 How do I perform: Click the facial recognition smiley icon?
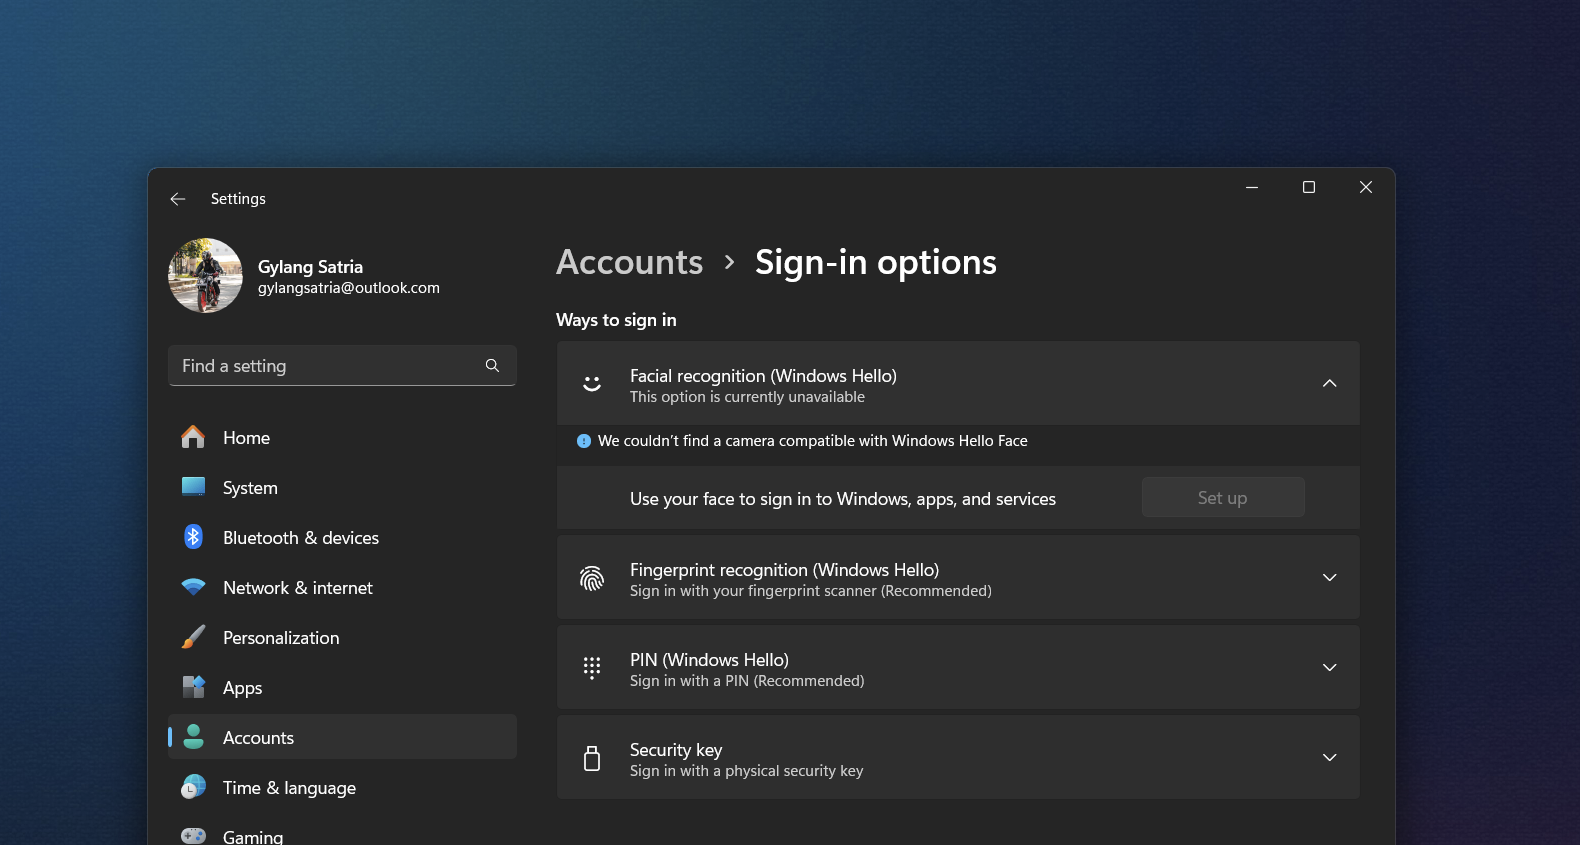pyautogui.click(x=592, y=384)
